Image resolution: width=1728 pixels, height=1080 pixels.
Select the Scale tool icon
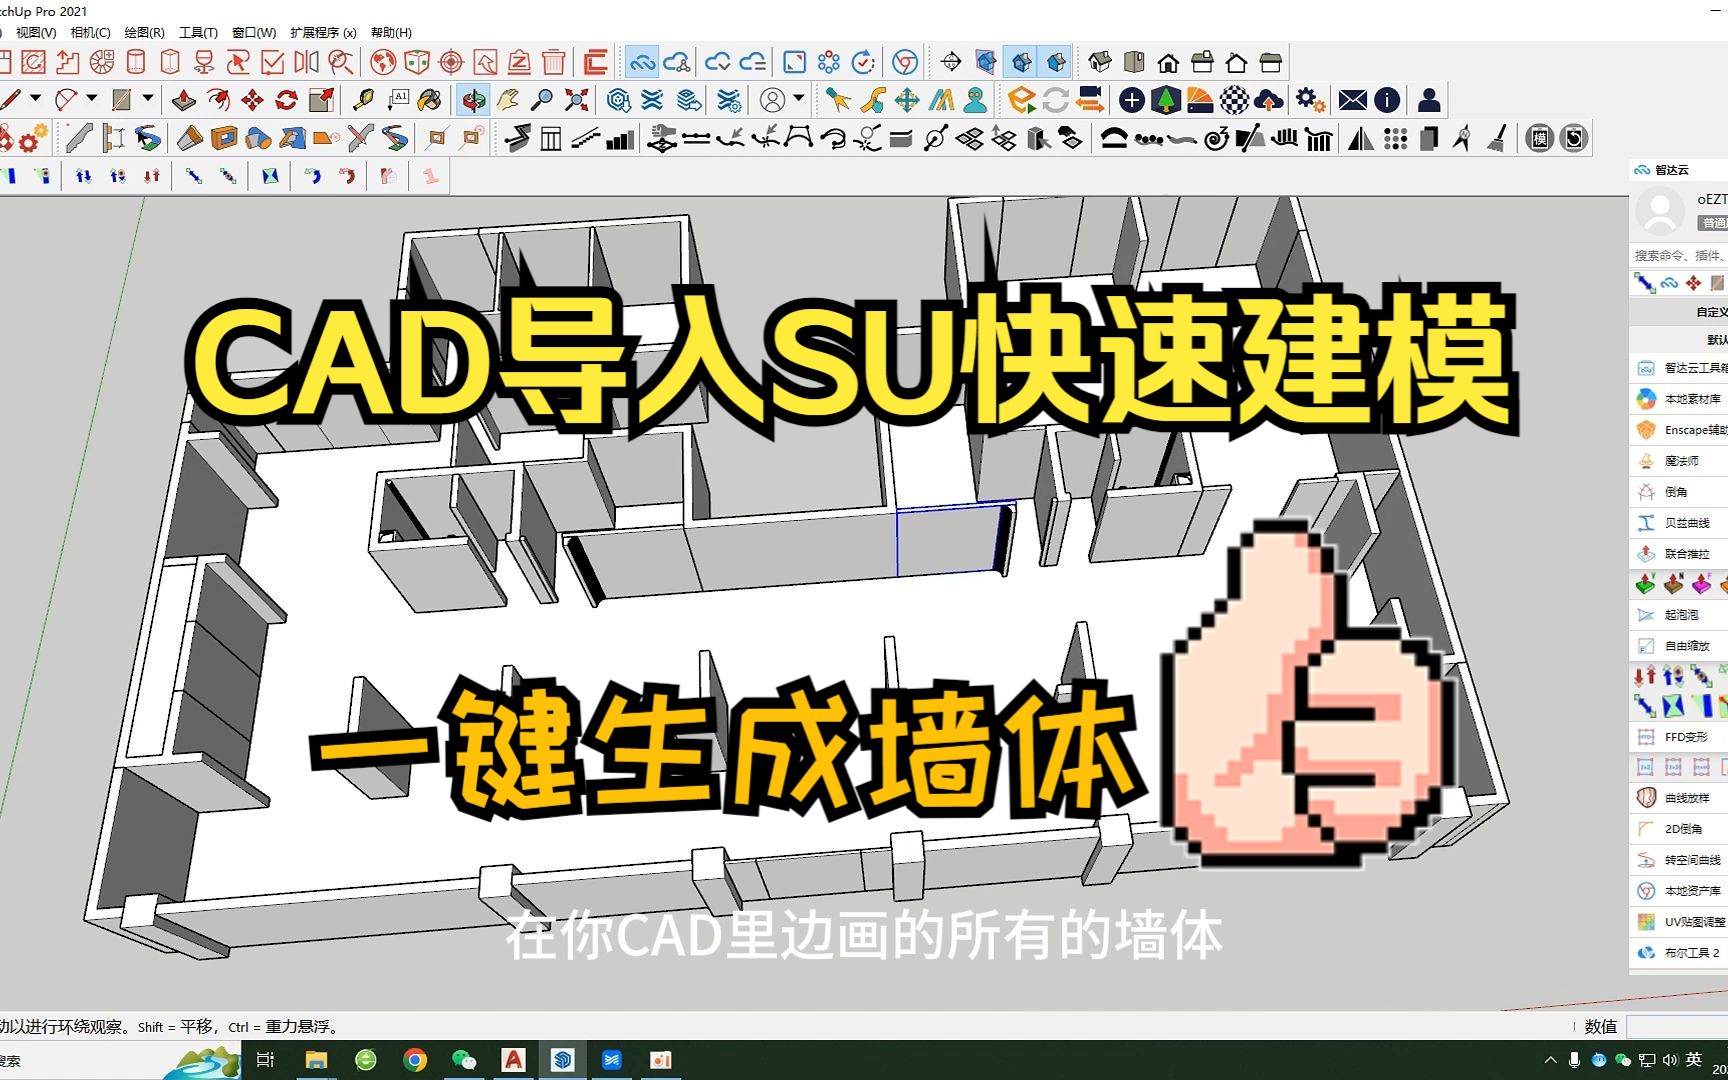pos(321,100)
